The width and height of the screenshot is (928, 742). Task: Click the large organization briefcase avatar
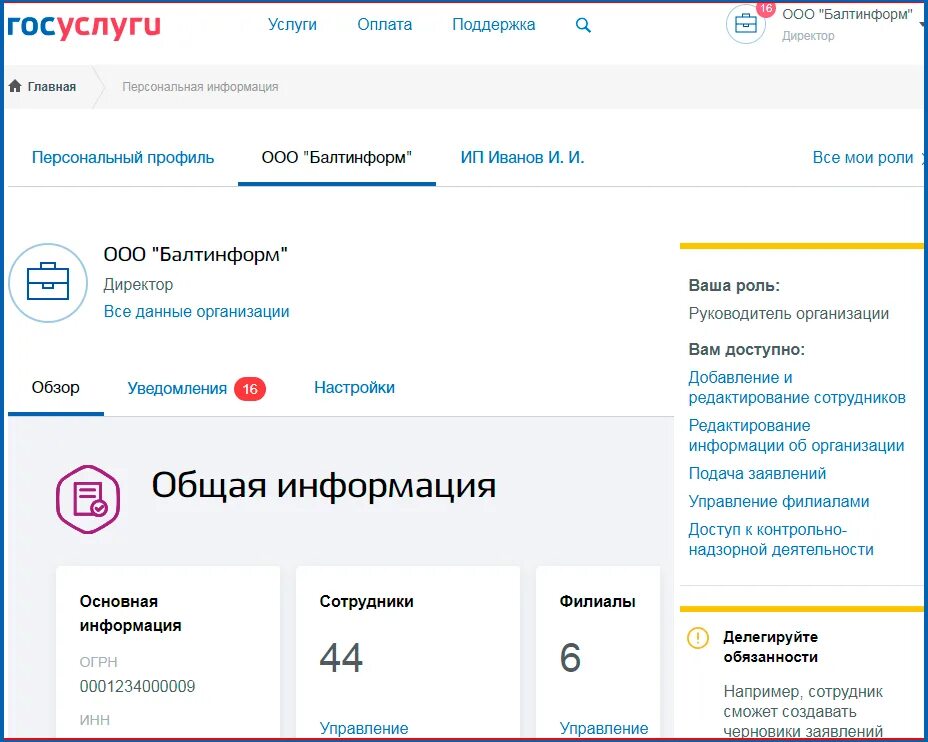48,283
